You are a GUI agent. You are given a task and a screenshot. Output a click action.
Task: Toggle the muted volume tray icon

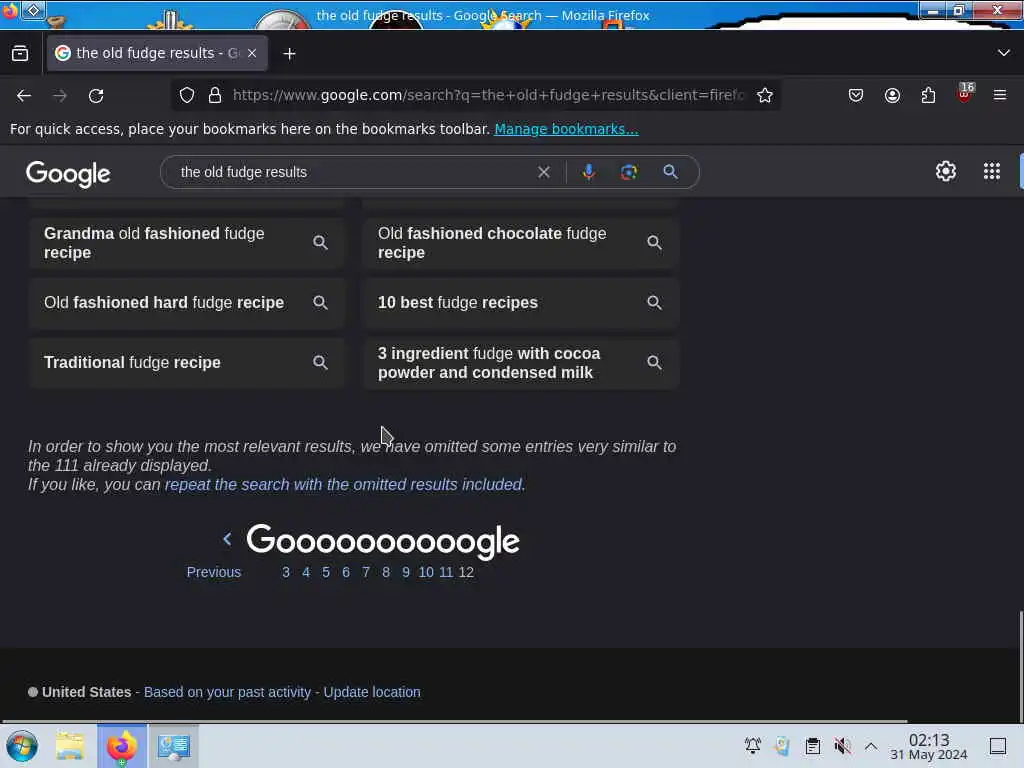pos(842,746)
